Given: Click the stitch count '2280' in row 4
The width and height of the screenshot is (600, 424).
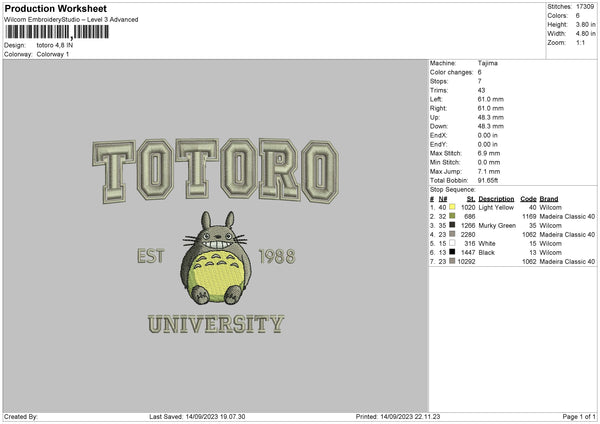Looking at the screenshot, I should [x=468, y=234].
